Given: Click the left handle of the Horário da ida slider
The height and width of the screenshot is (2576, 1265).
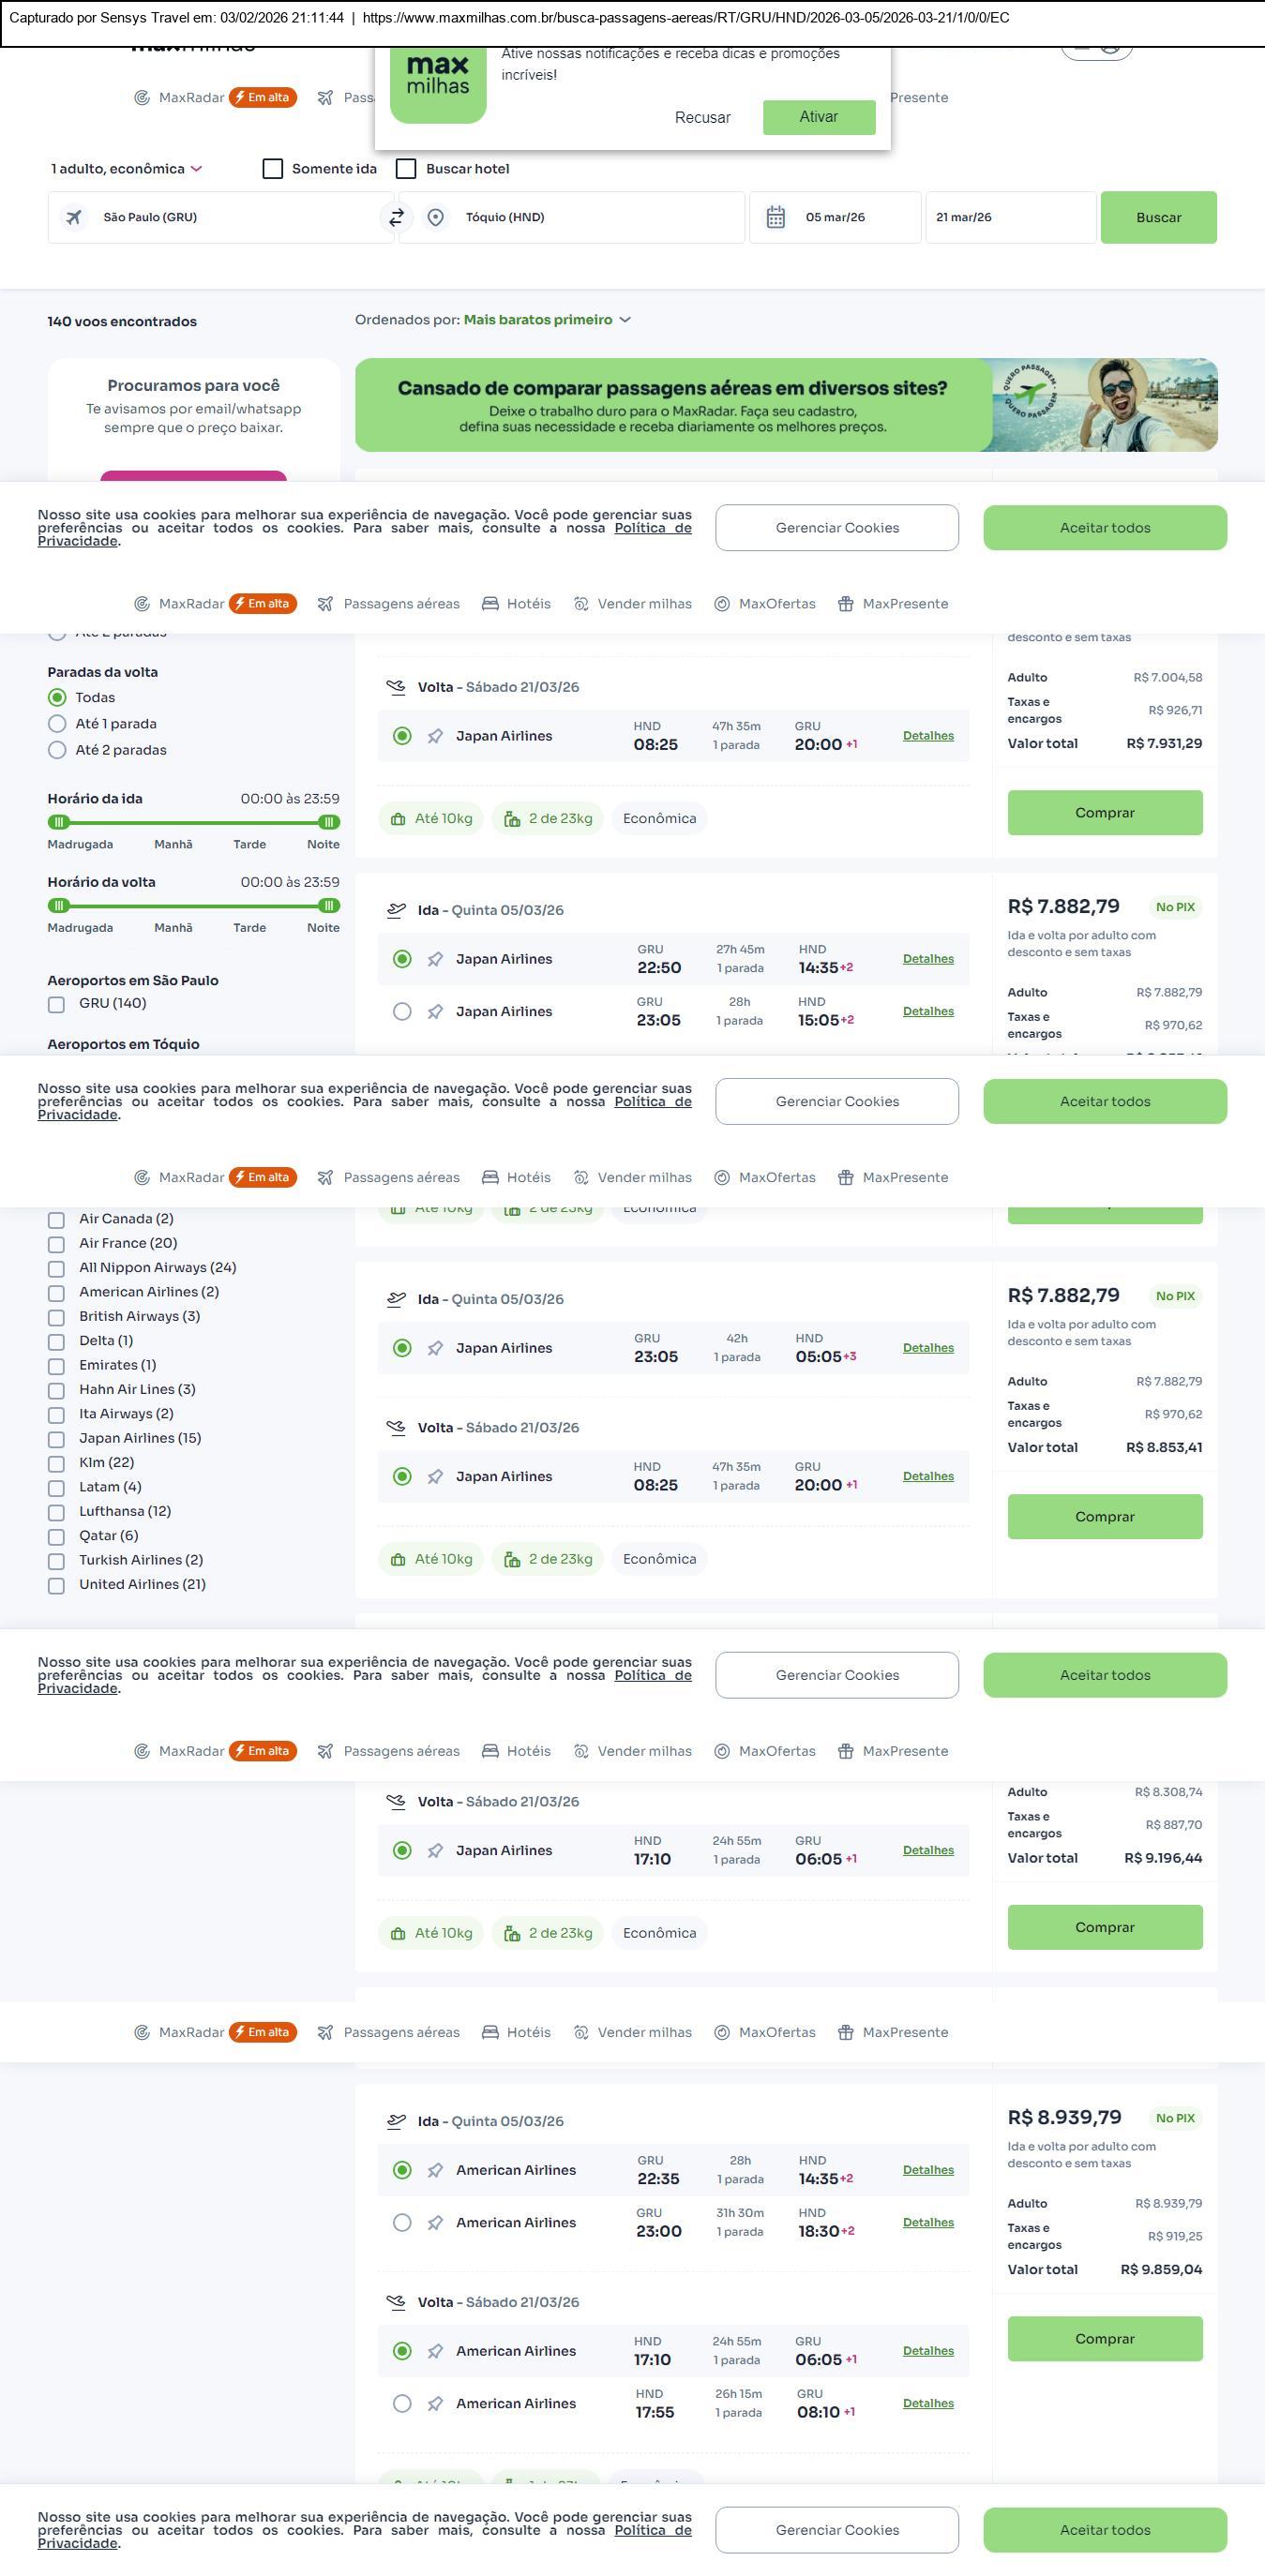Looking at the screenshot, I should pos(59,822).
